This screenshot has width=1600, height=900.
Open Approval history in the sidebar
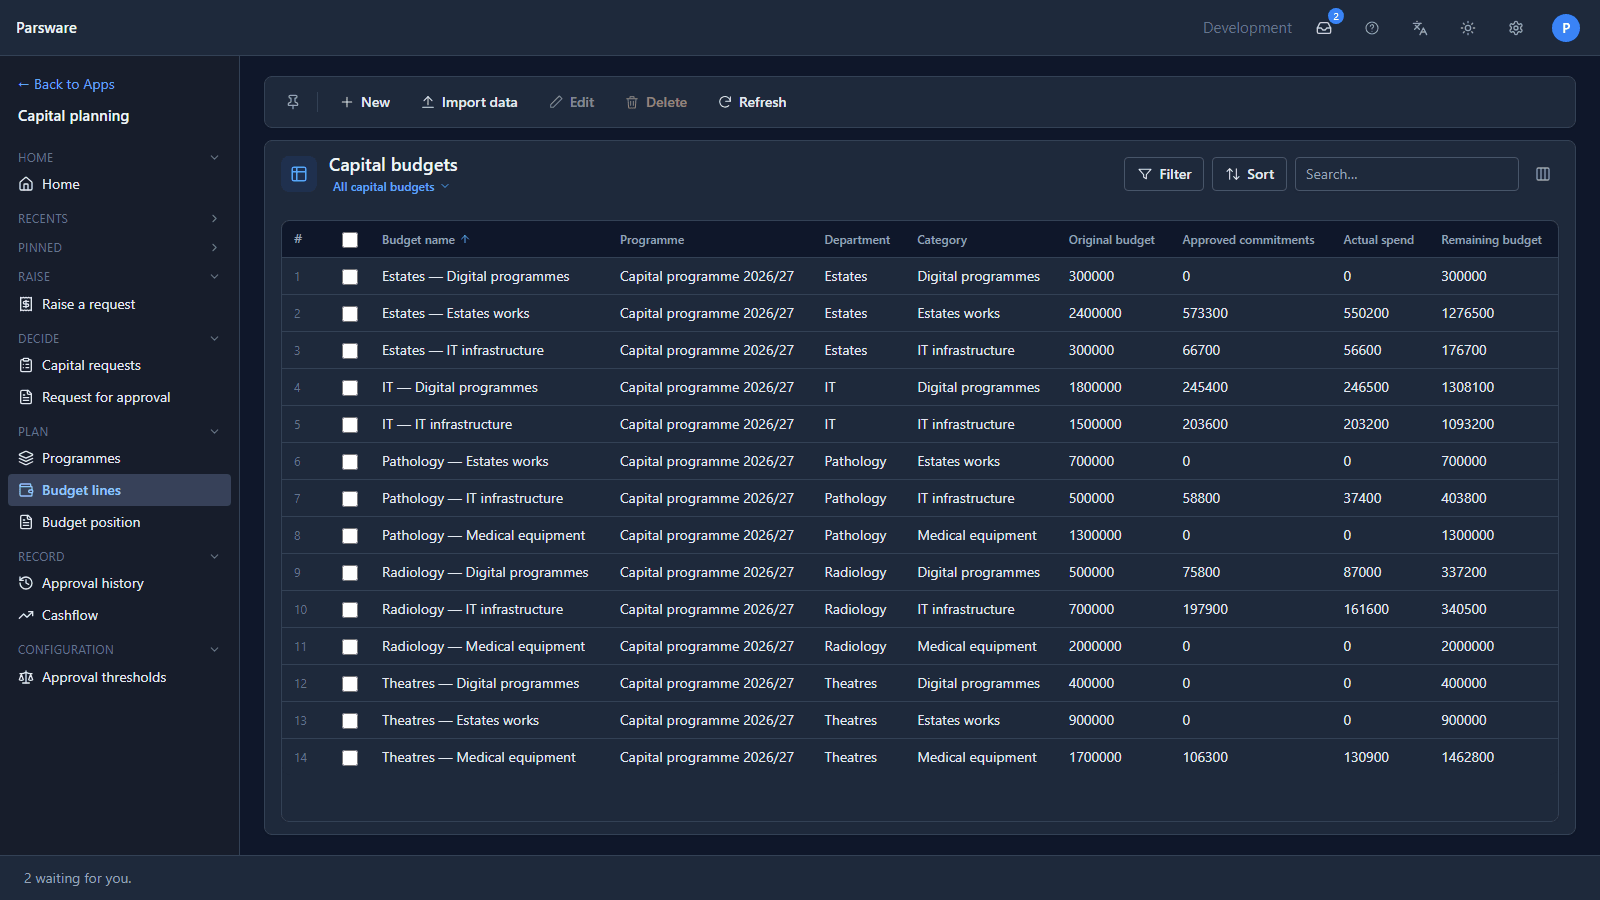119,583
